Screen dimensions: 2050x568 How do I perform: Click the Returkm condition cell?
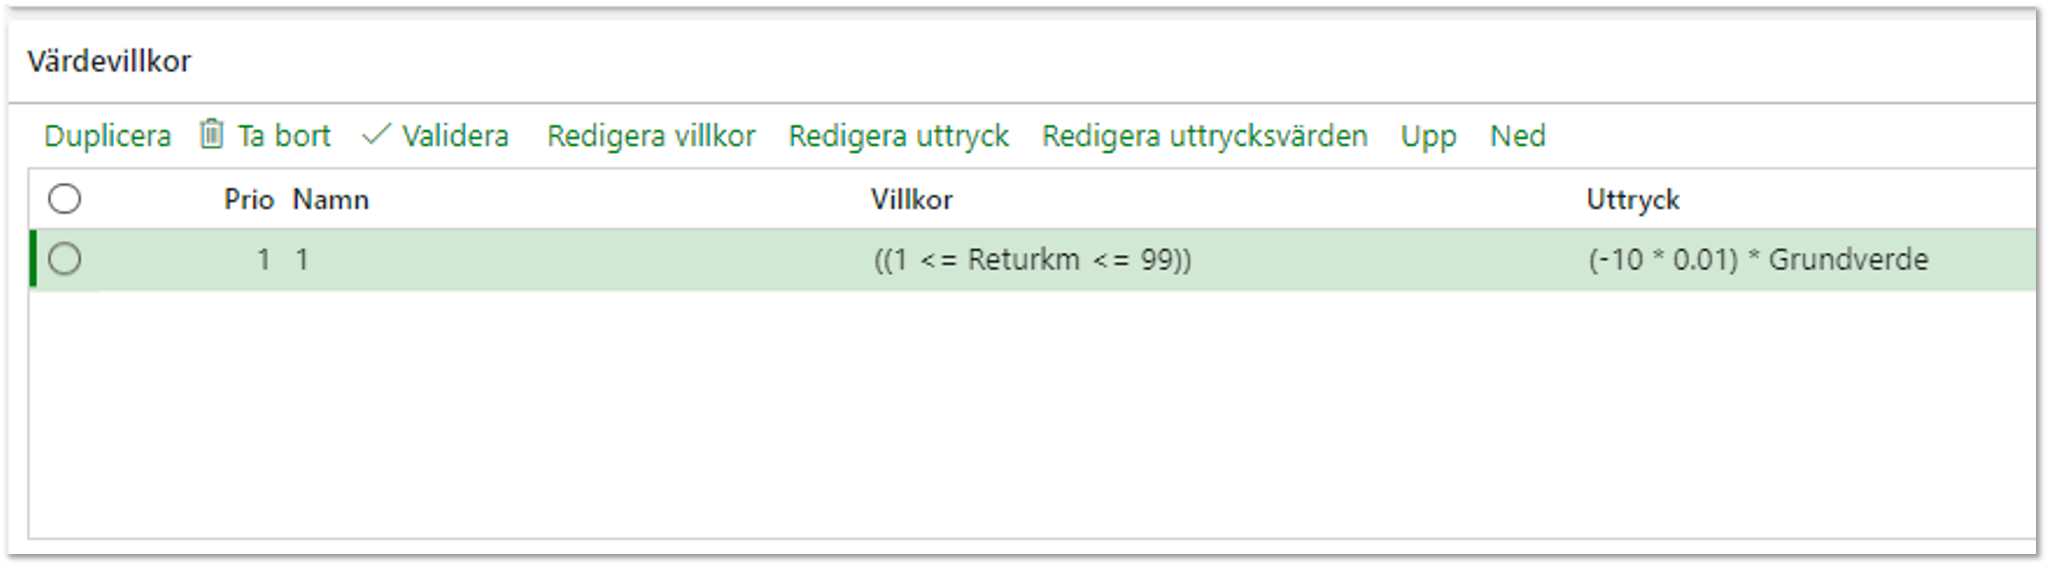click(x=1032, y=260)
